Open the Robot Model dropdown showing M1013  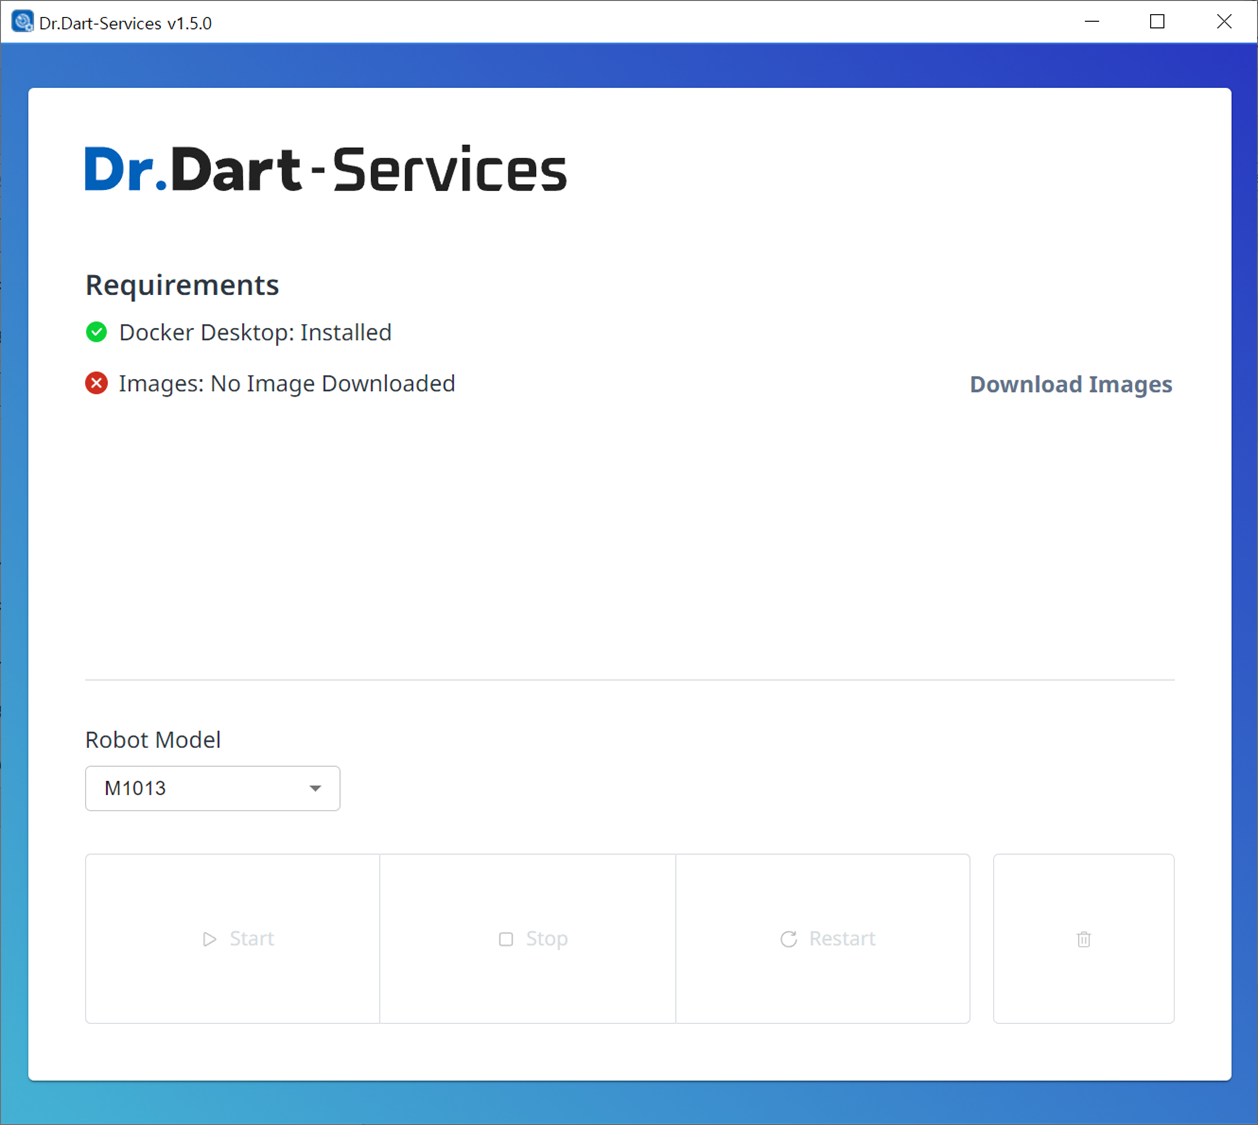click(212, 788)
